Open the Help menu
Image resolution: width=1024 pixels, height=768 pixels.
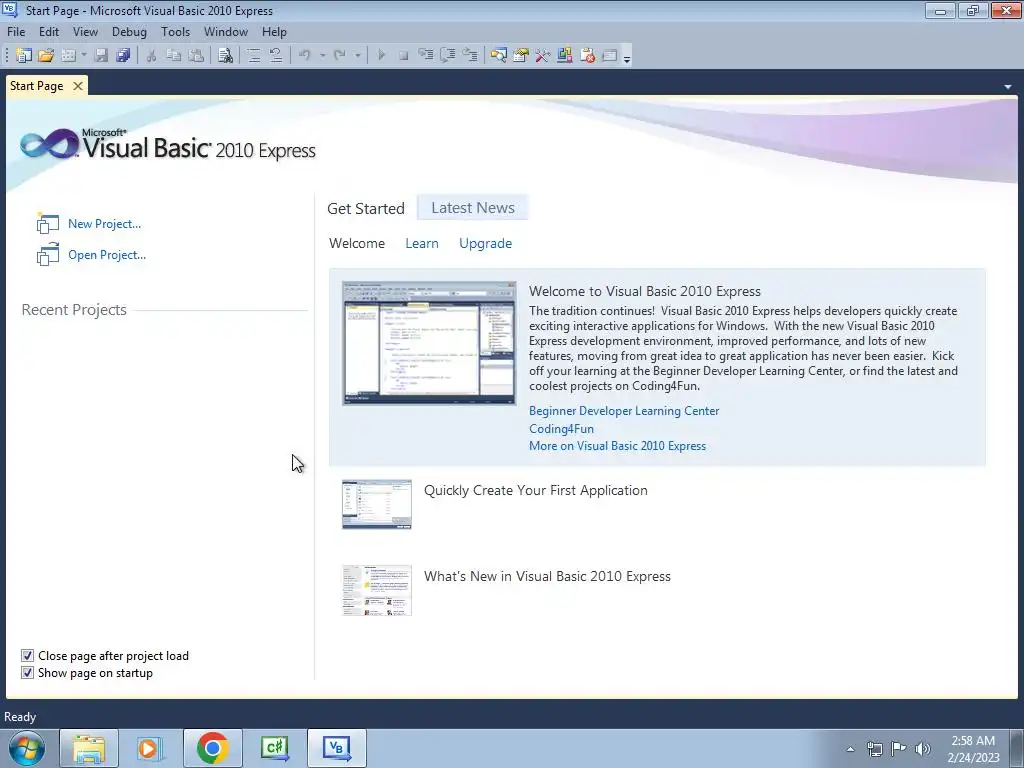274,31
